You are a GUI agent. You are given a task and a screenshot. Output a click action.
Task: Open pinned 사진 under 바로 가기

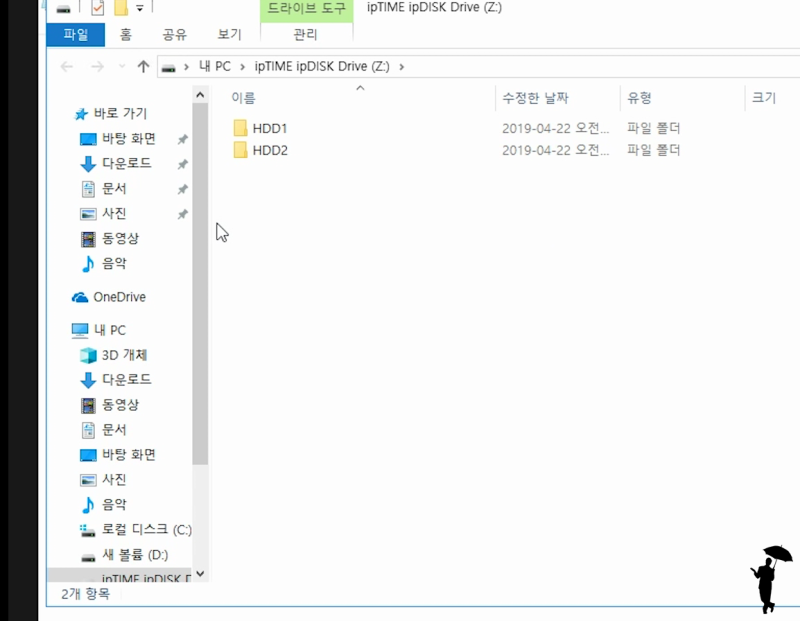pyautogui.click(x=114, y=213)
